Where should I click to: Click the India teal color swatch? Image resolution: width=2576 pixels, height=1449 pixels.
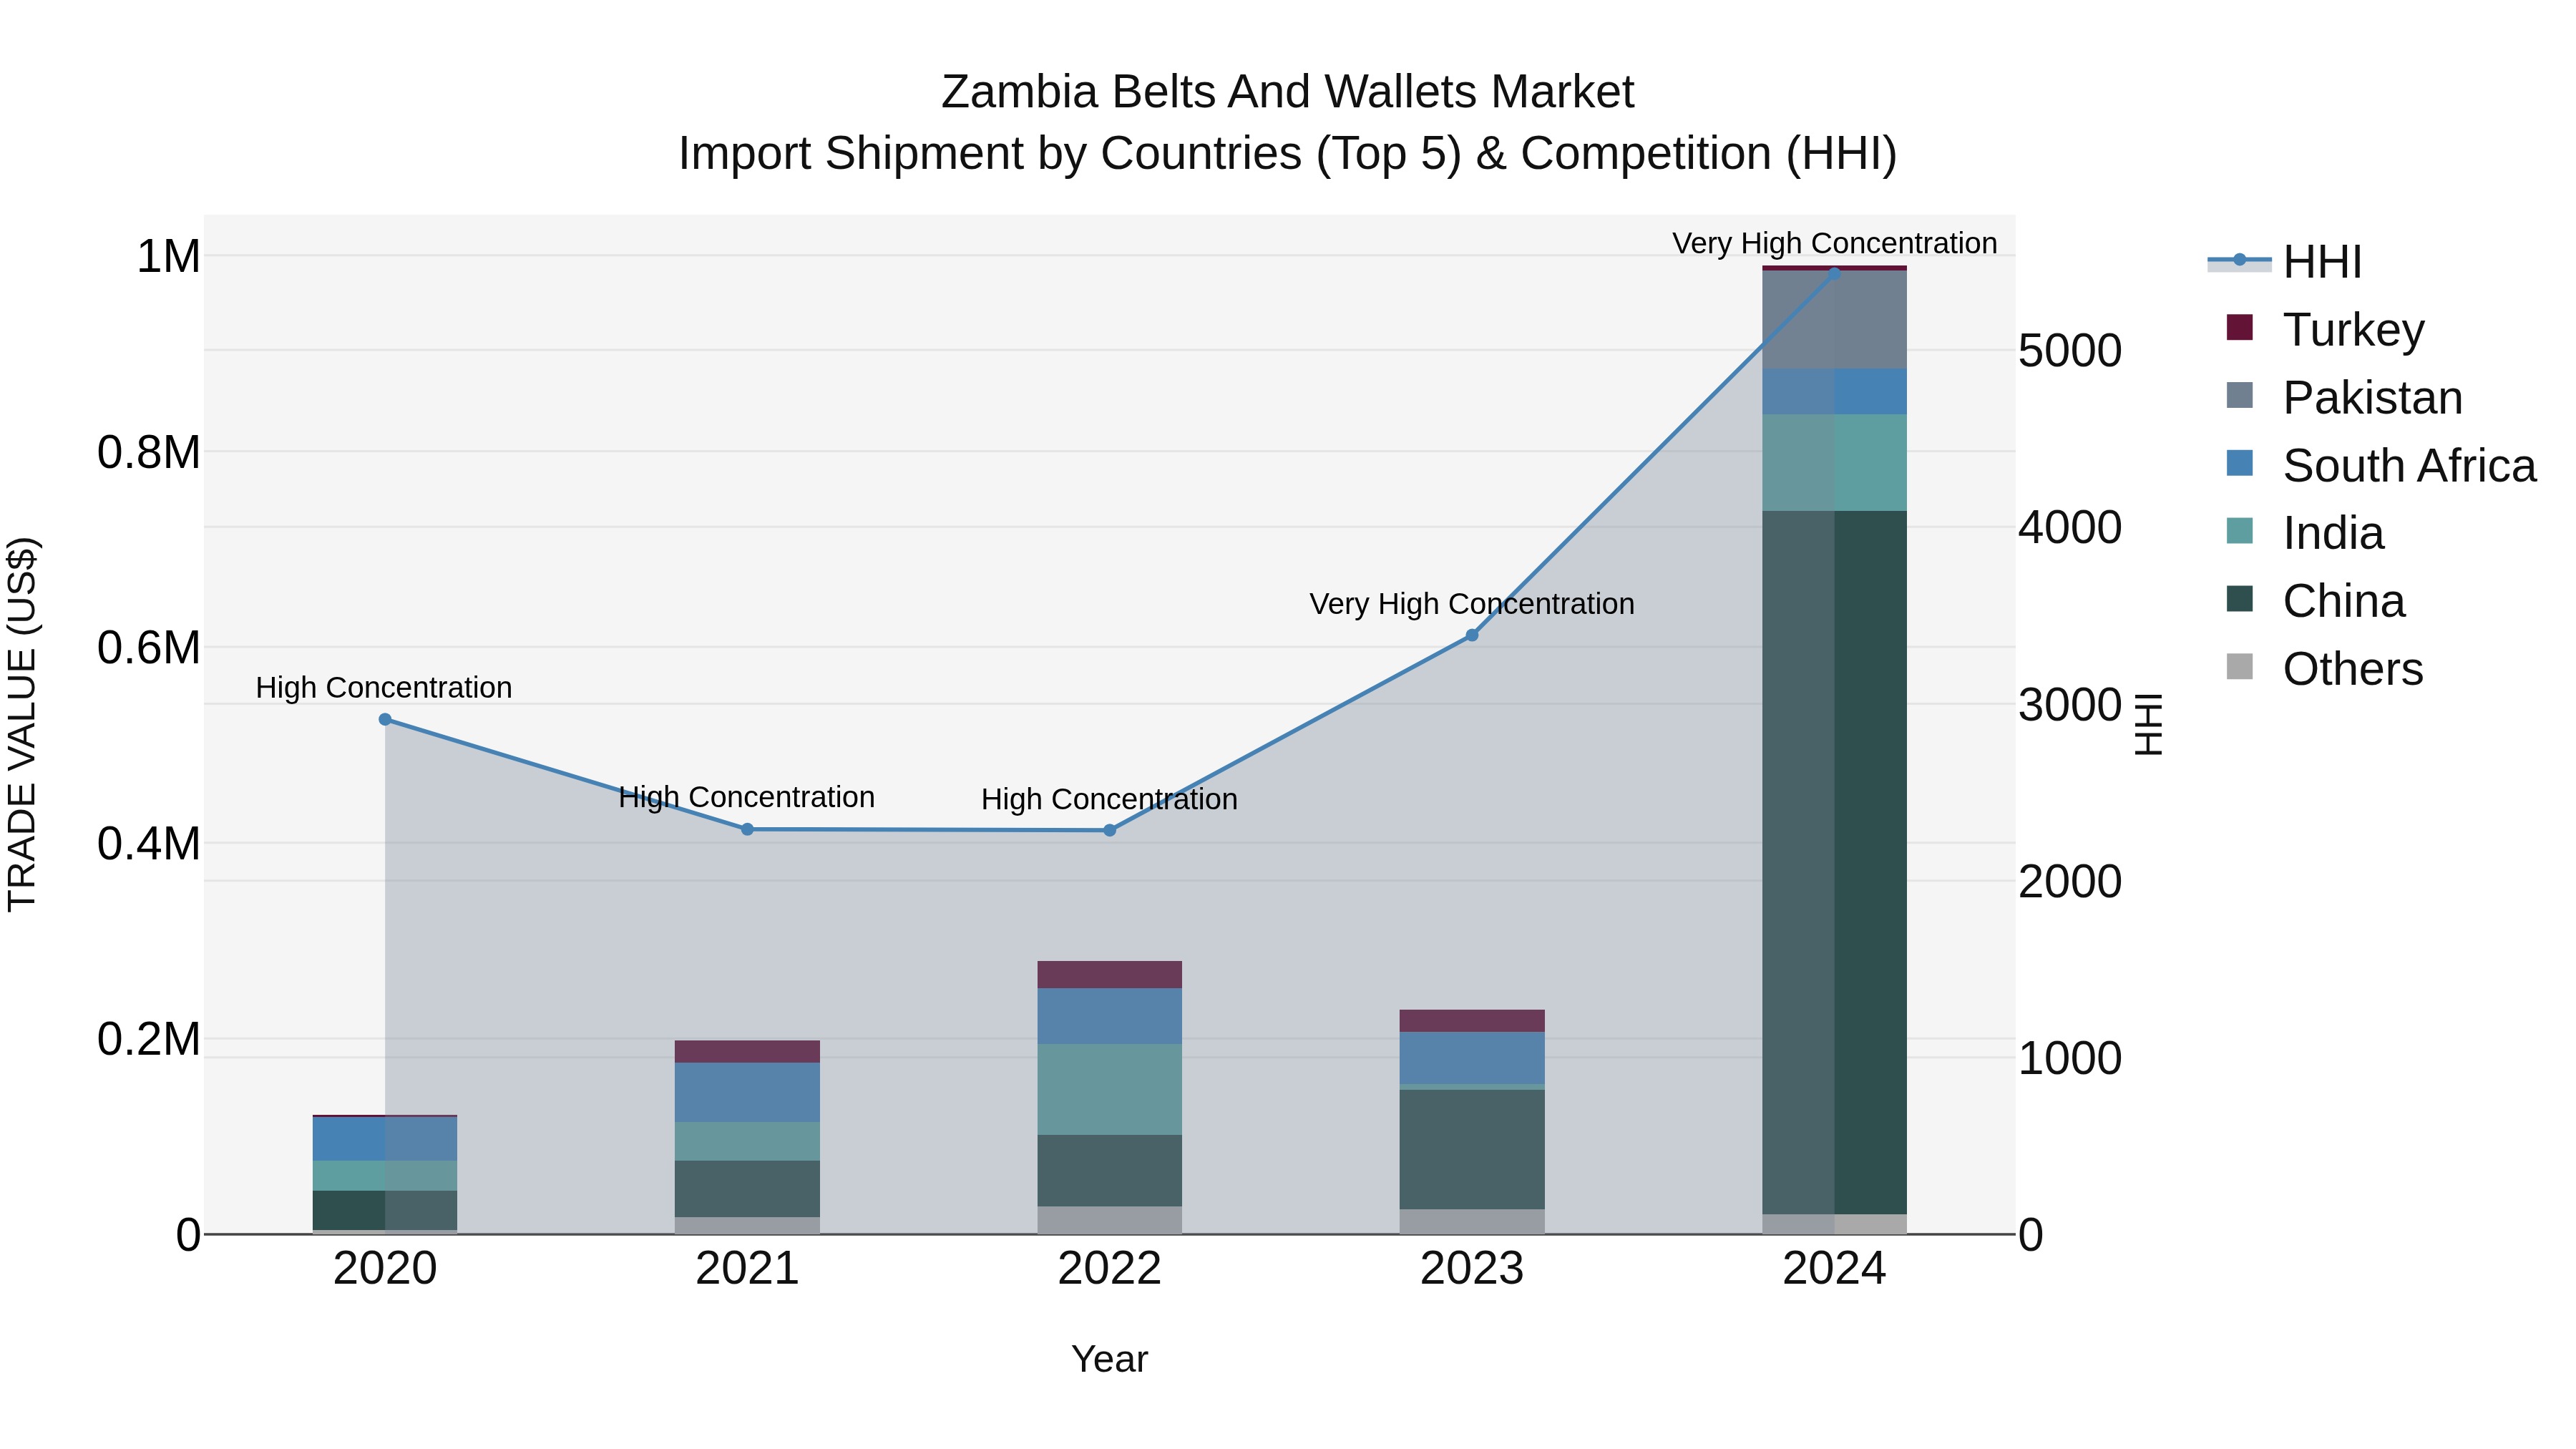(x=2240, y=531)
